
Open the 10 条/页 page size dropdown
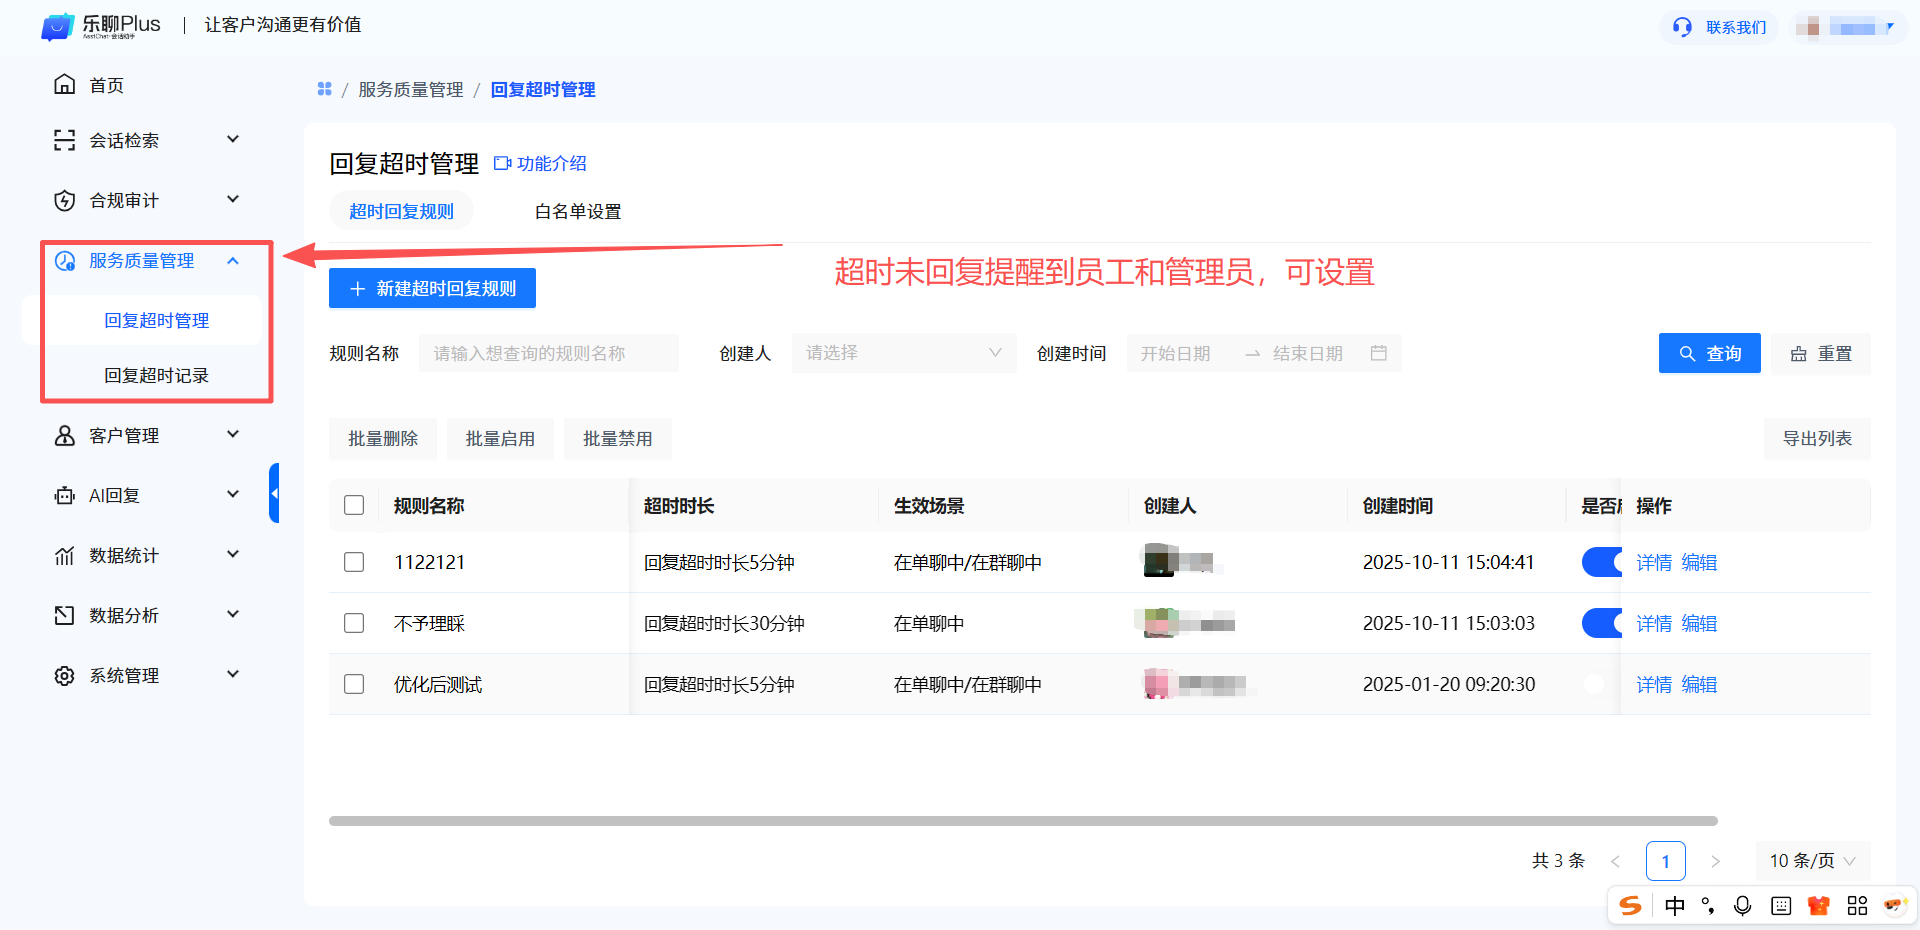[x=1811, y=861]
